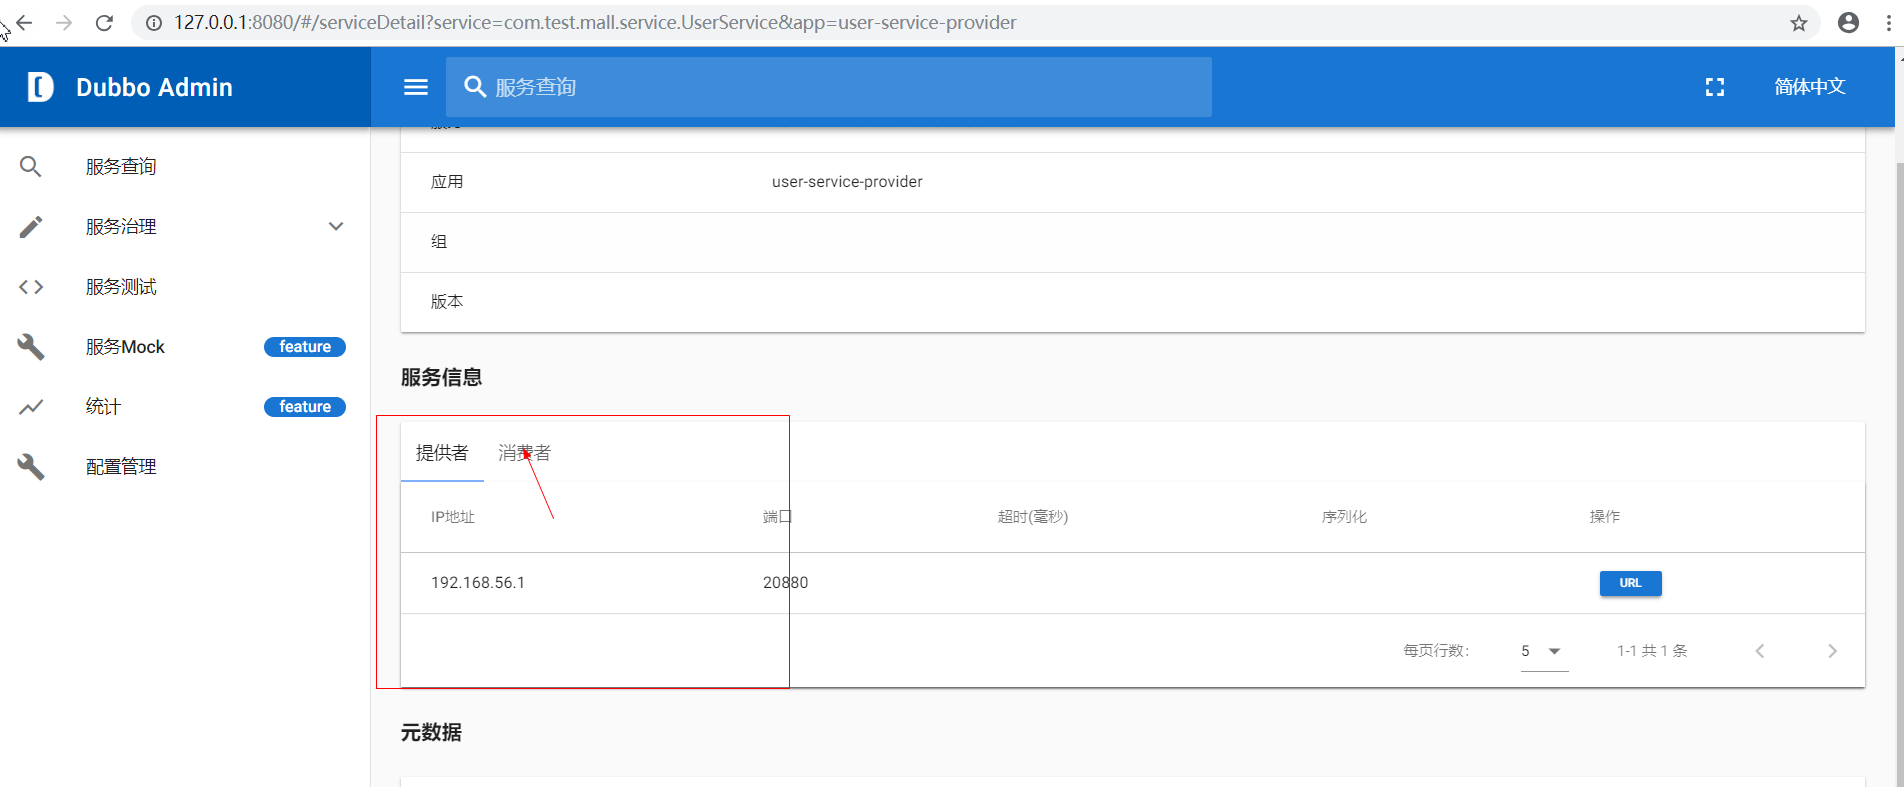Click the 服务信息 section heading
The height and width of the screenshot is (787, 1904).
tap(442, 377)
